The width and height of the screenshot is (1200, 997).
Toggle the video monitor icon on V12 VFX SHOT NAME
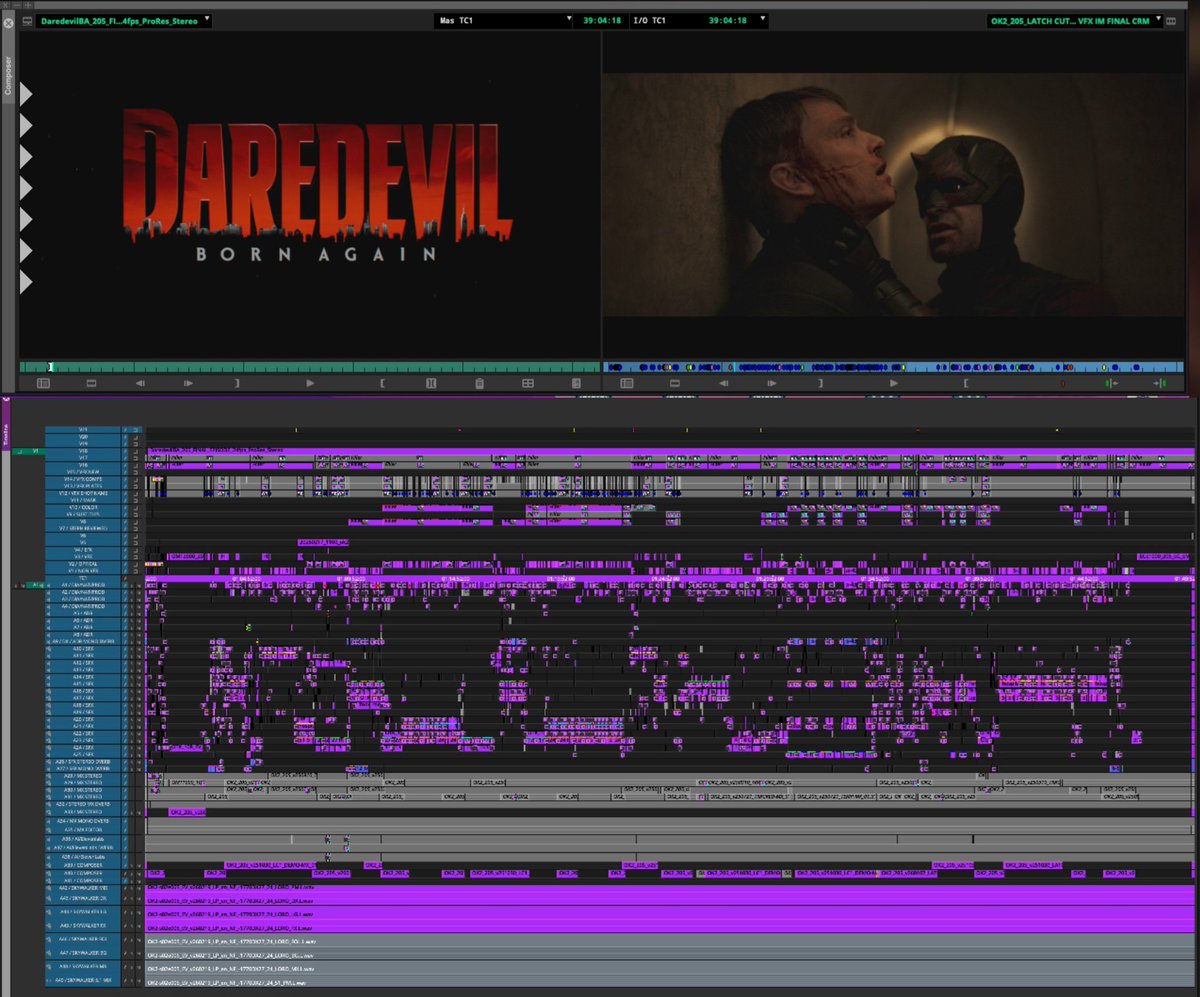135,493
